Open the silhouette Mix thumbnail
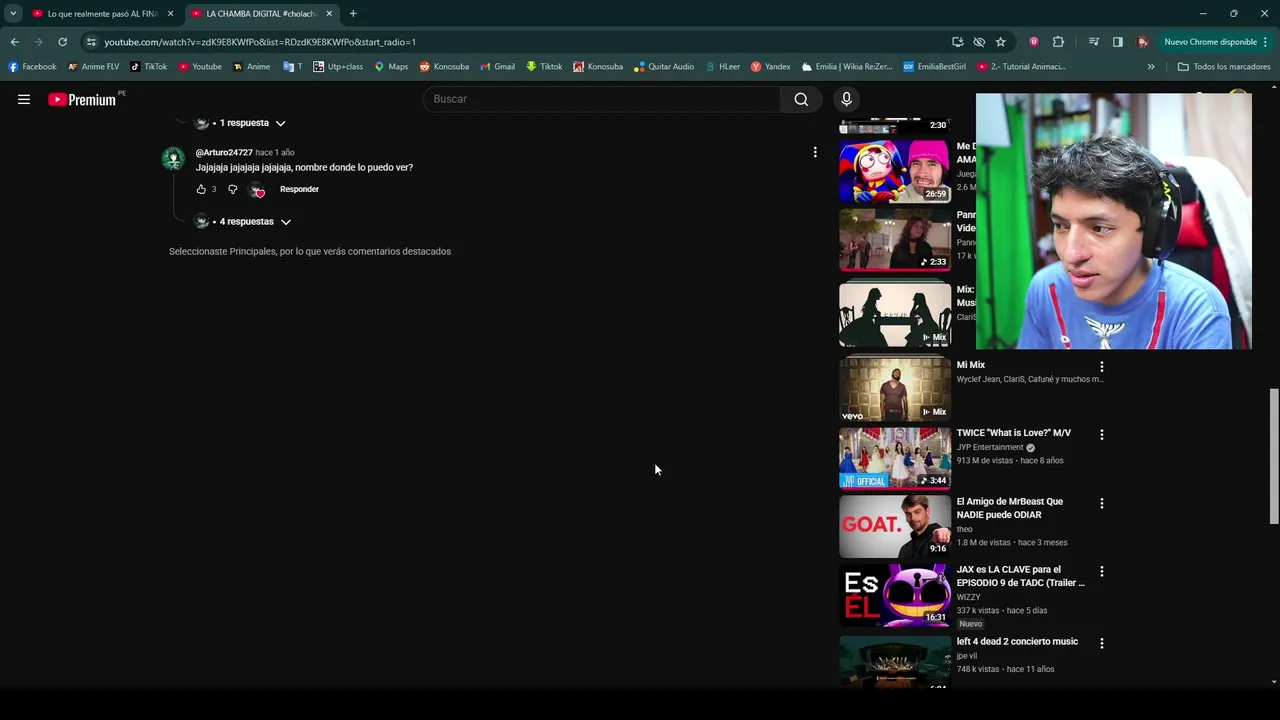The height and width of the screenshot is (720, 1280). point(894,314)
